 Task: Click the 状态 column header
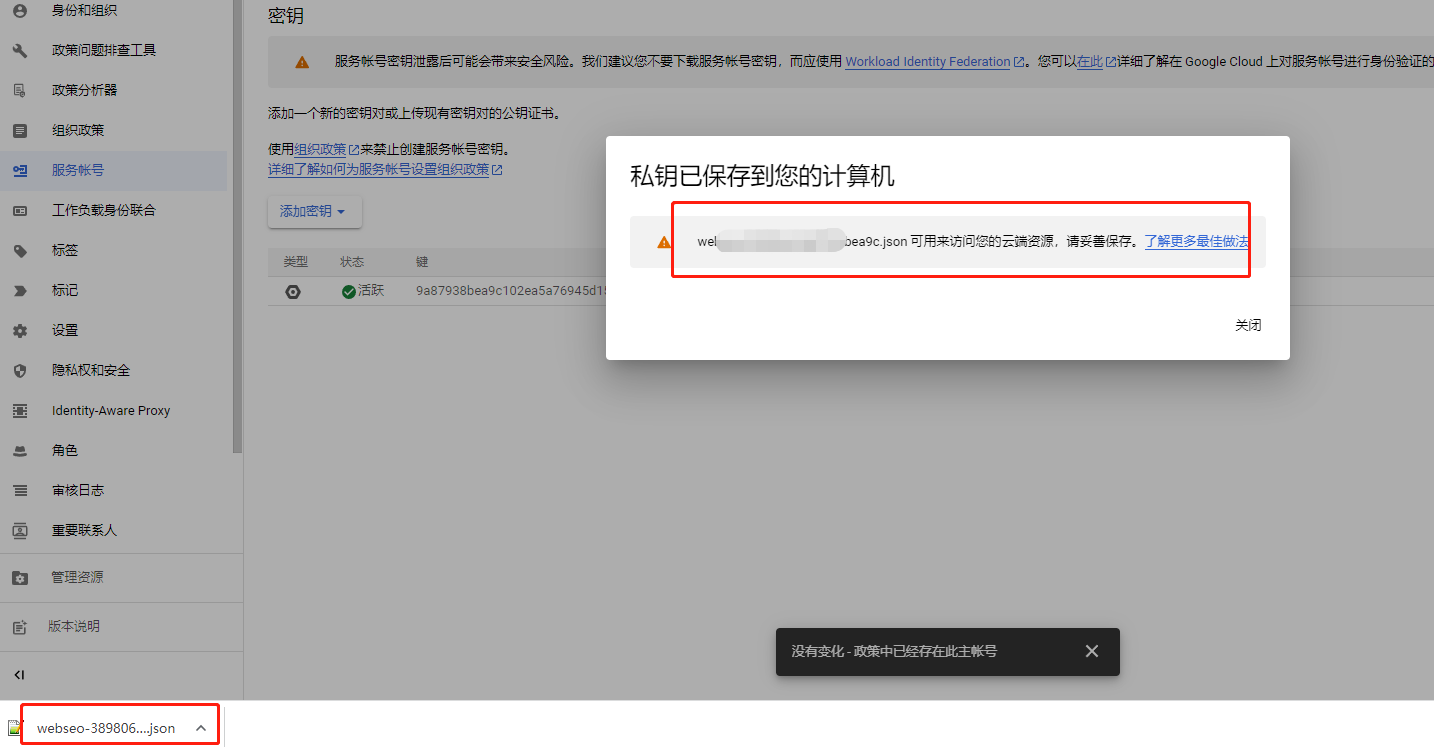352,262
